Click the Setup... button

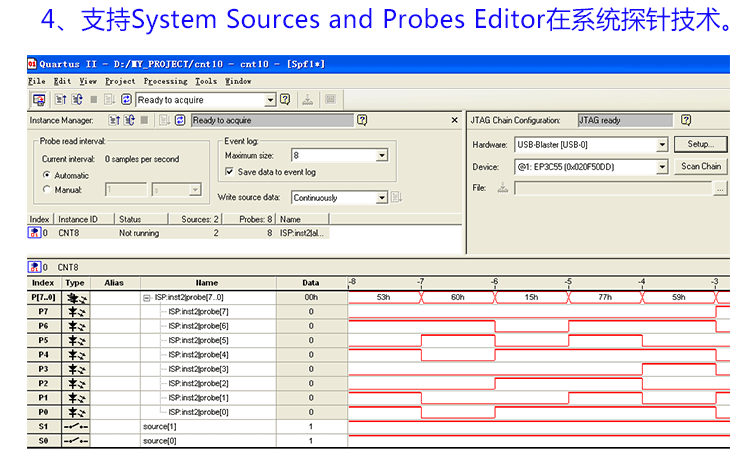(700, 144)
